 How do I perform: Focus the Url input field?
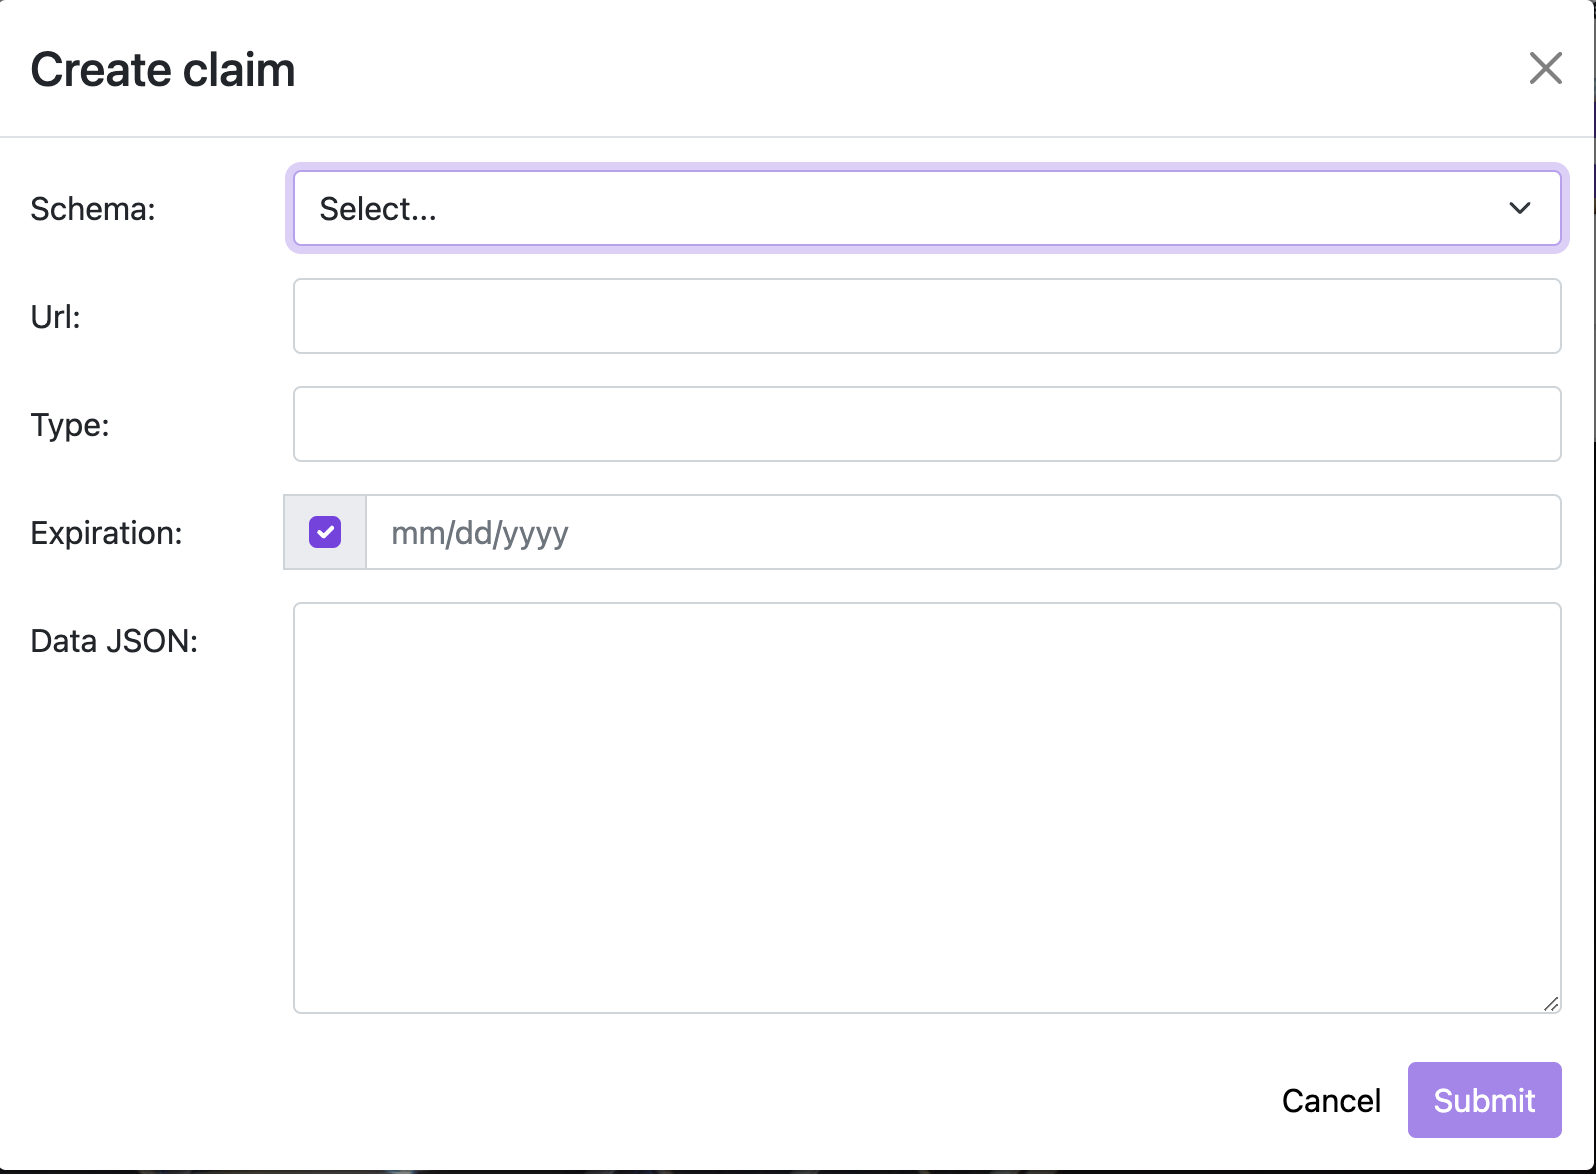click(x=927, y=316)
